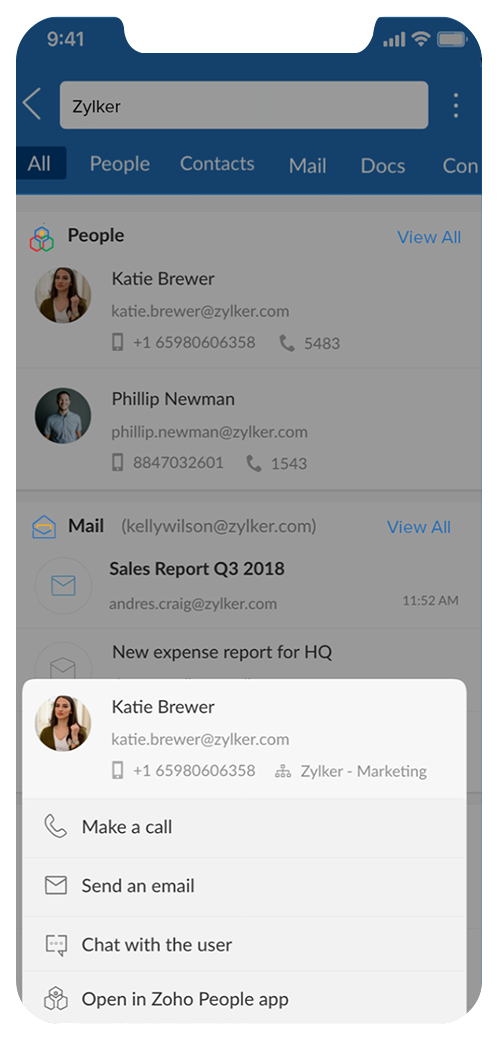The width and height of the screenshot is (500, 1042).
Task: Open the Docs tab
Action: point(383,165)
